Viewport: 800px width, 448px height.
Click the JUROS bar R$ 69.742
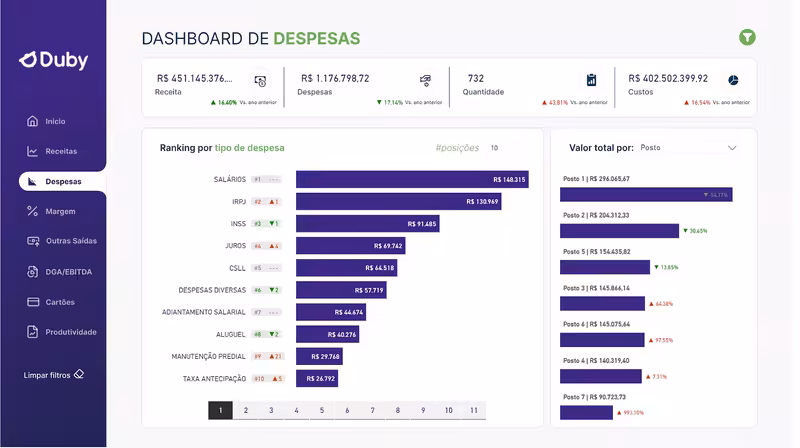click(x=351, y=245)
